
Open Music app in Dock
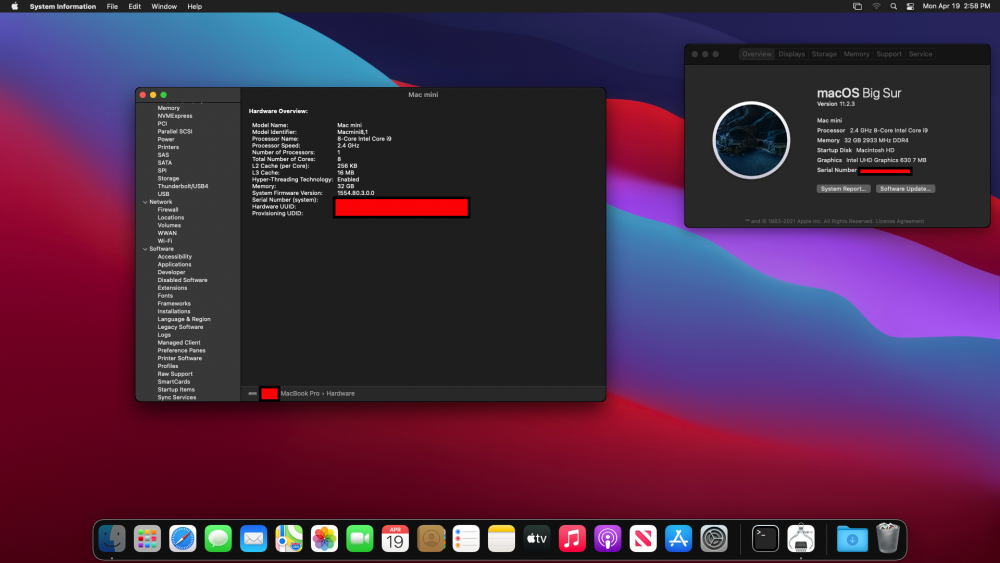(572, 539)
